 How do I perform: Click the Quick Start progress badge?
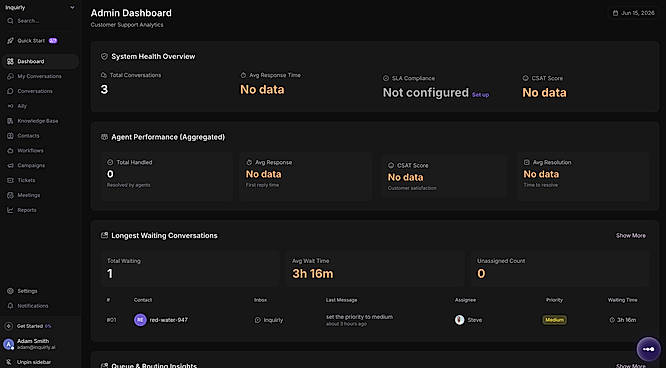pyautogui.click(x=53, y=41)
